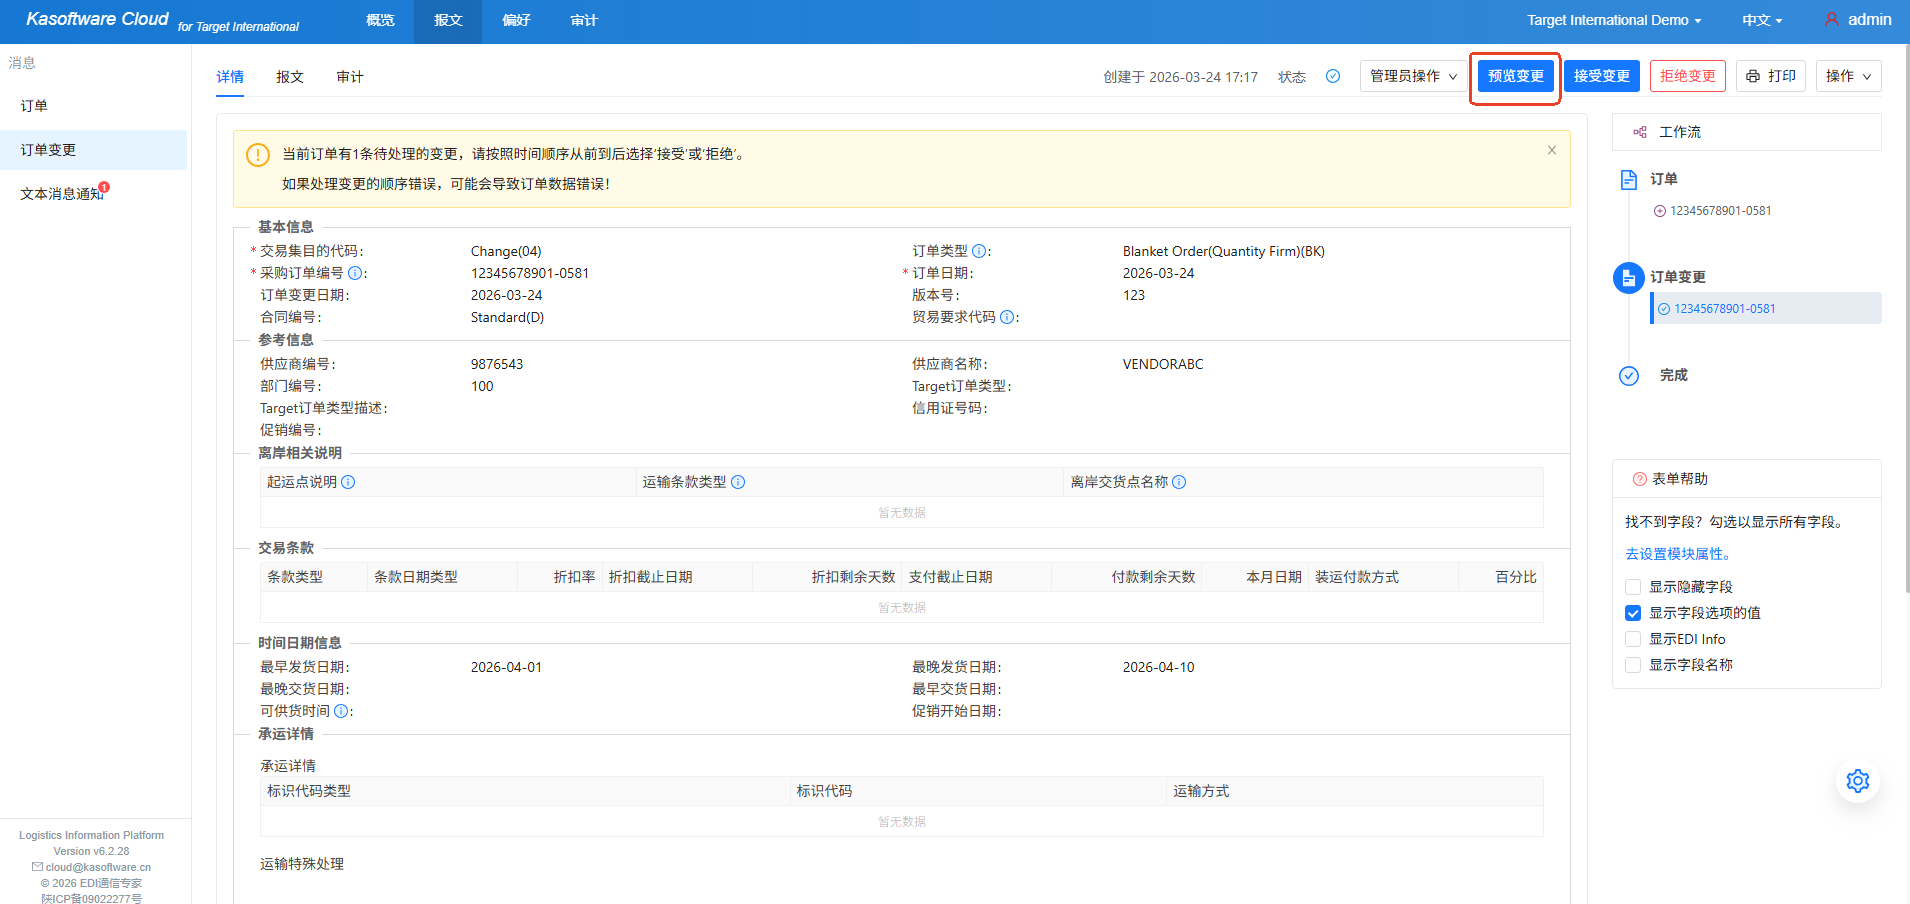Click the info icon beside 订单类型
1910x904 pixels.
979,251
